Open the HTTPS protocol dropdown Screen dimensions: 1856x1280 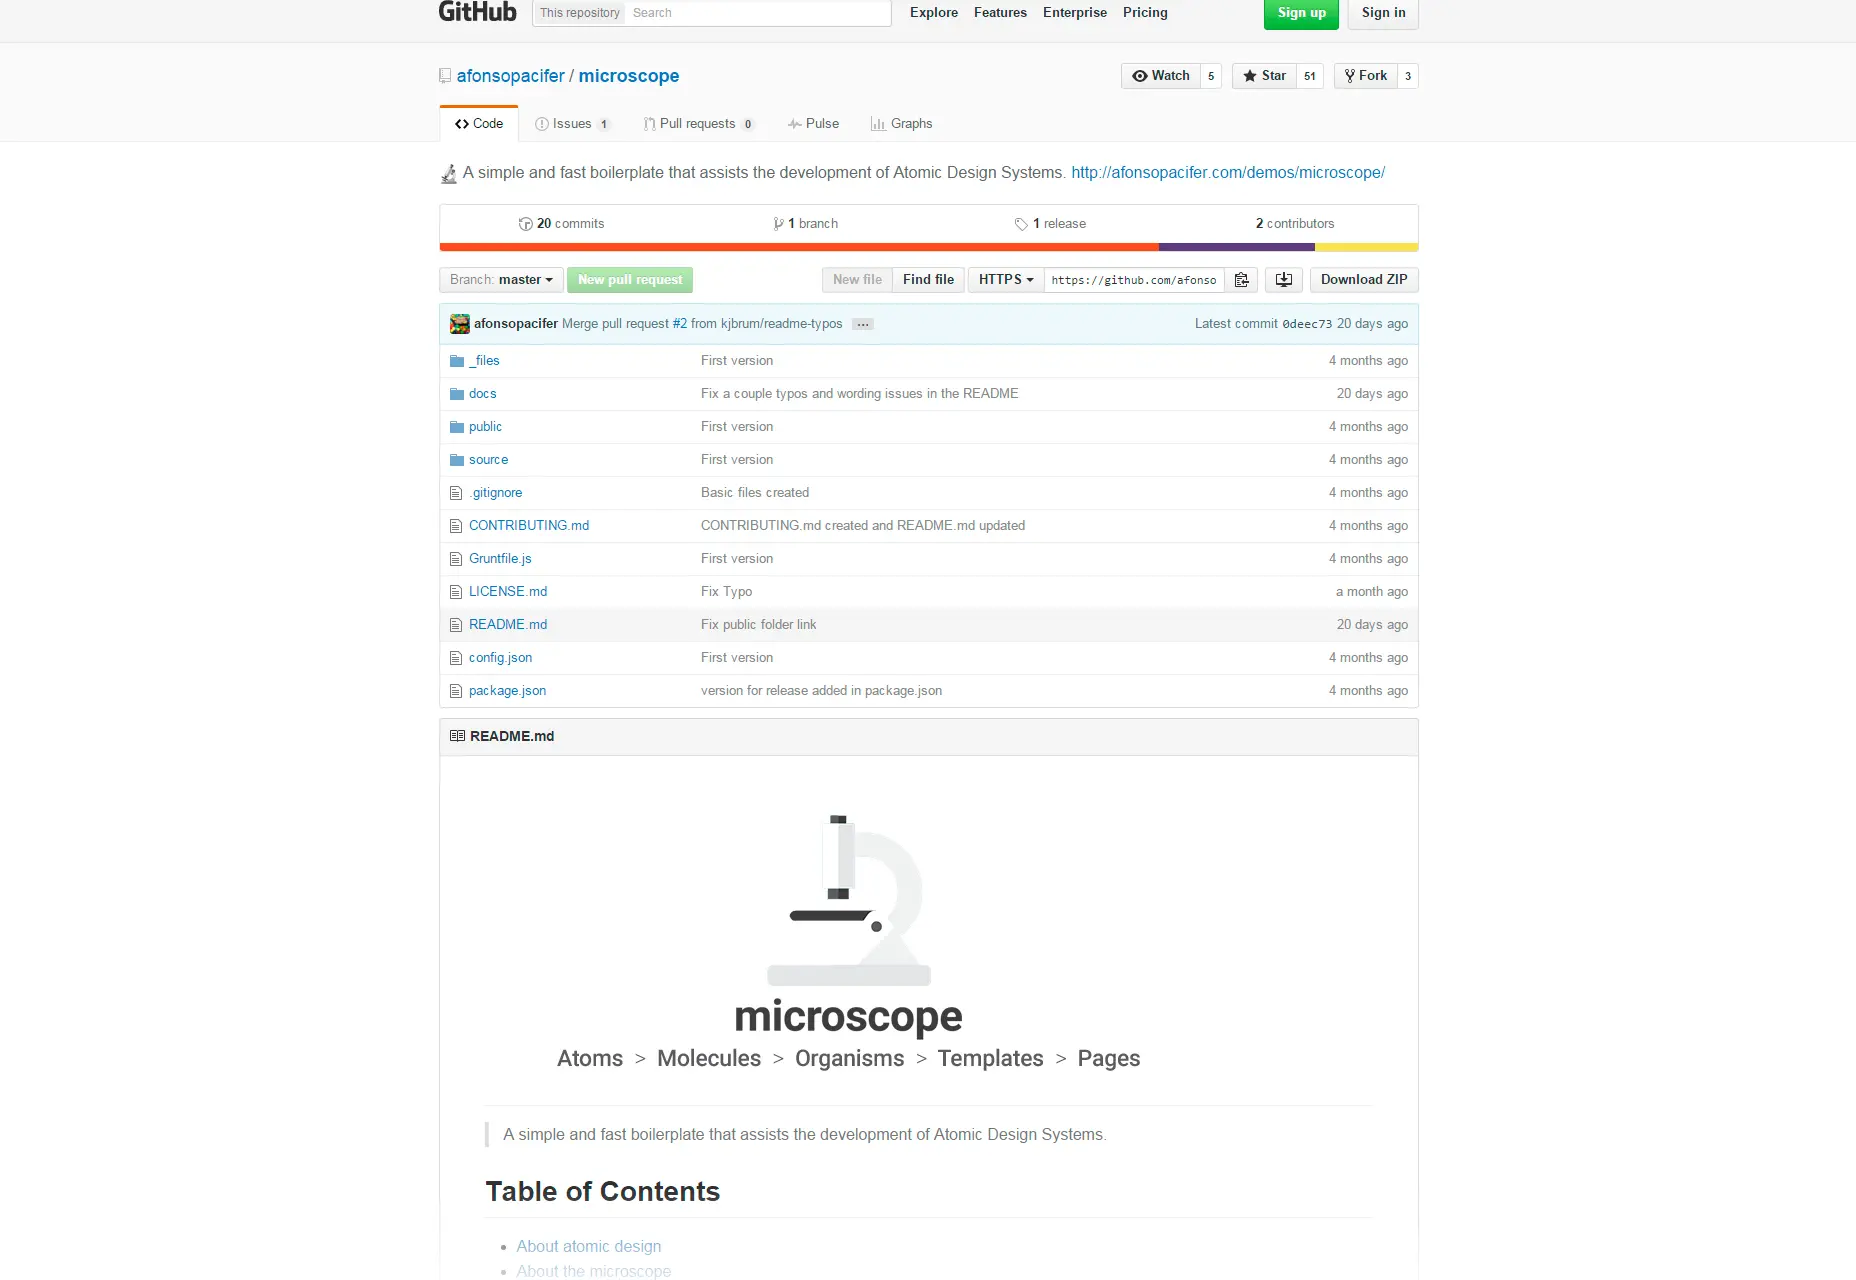1004,280
